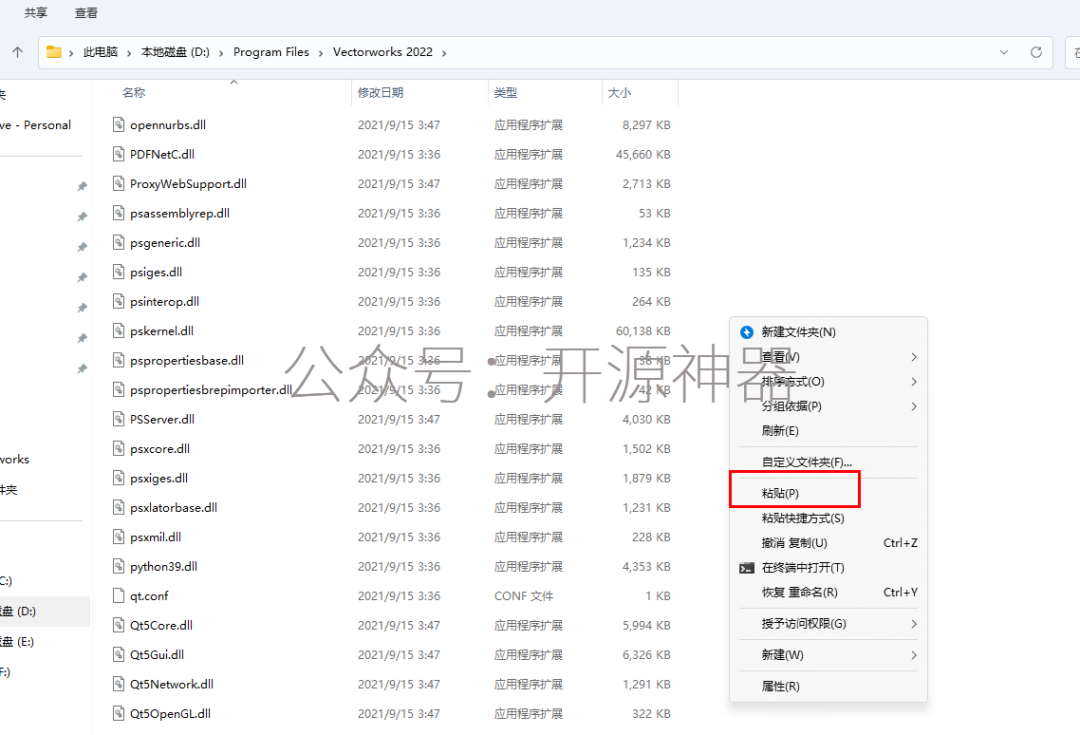
Task: Click the blue new-folder icon in context menu
Action: (747, 332)
